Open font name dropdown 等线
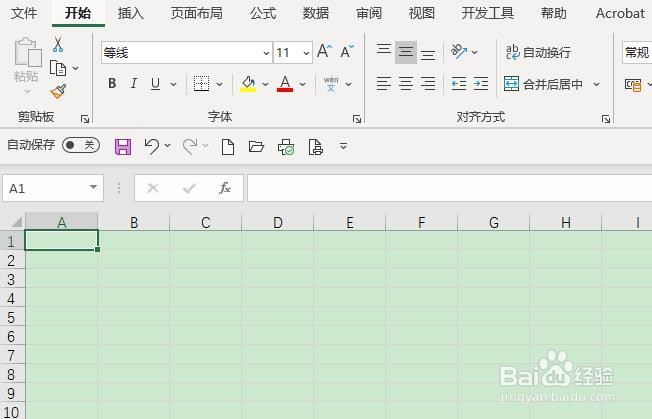The image size is (652, 419). coord(267,53)
